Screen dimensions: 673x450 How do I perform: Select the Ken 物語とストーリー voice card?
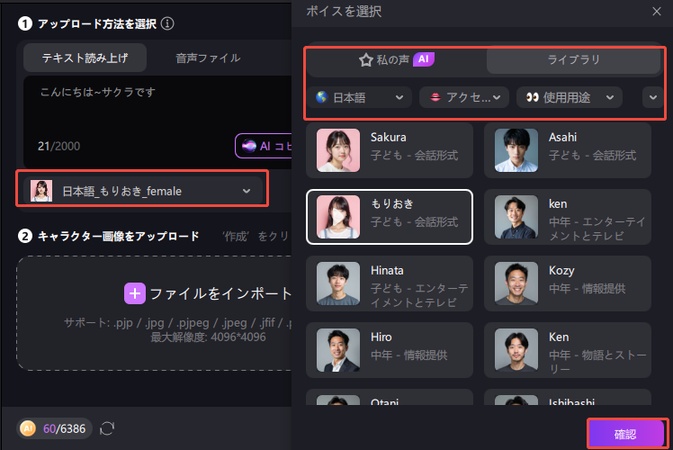coord(567,350)
